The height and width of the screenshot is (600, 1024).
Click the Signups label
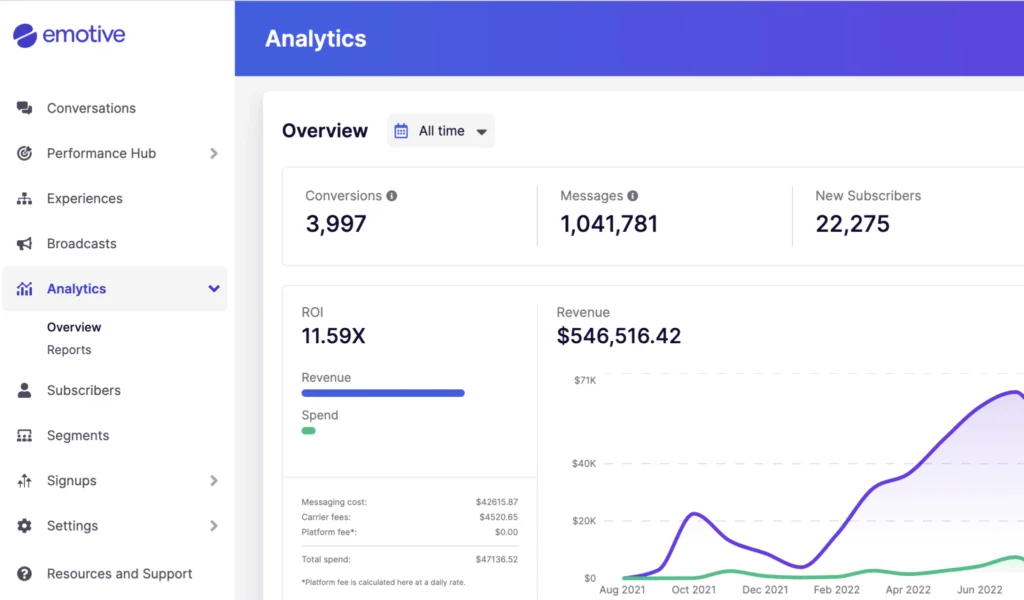click(71, 481)
